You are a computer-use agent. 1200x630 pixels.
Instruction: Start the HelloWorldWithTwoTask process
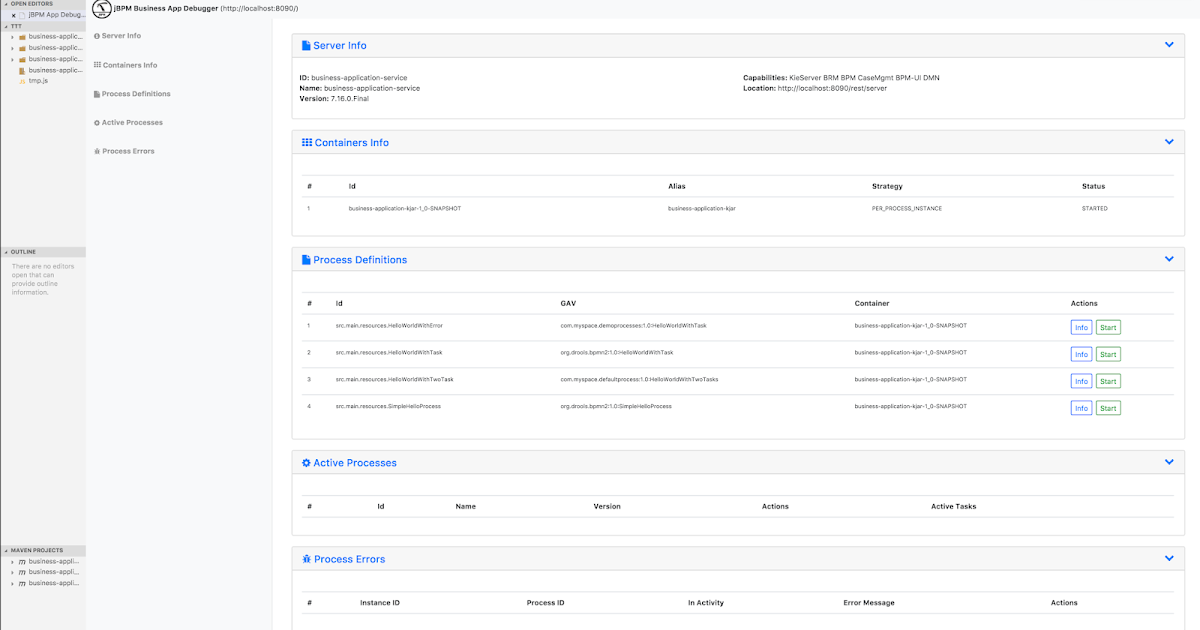click(x=1108, y=381)
